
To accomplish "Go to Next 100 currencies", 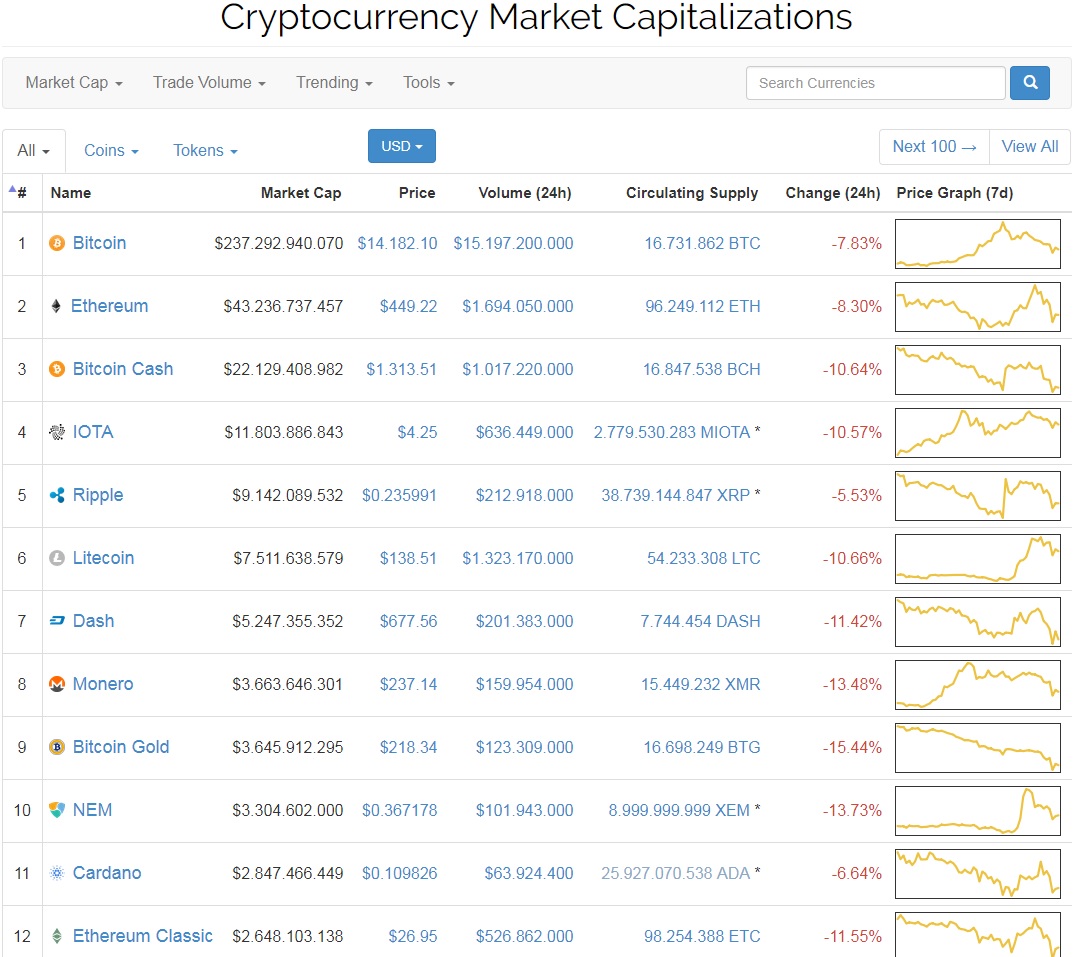I will (934, 147).
